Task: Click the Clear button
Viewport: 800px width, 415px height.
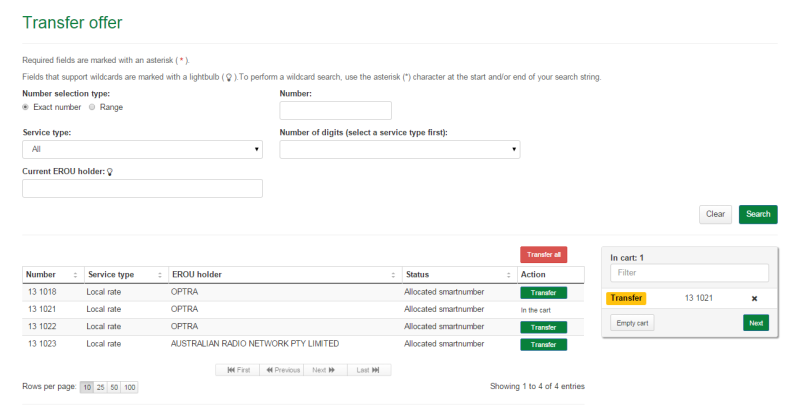Action: click(715, 214)
